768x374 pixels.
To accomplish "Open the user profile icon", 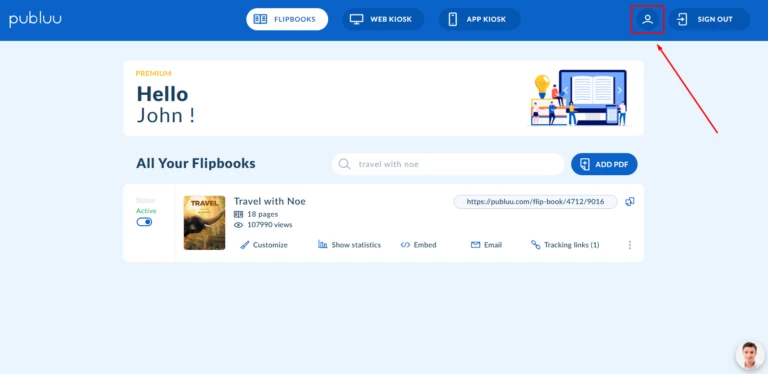I will coord(648,20).
